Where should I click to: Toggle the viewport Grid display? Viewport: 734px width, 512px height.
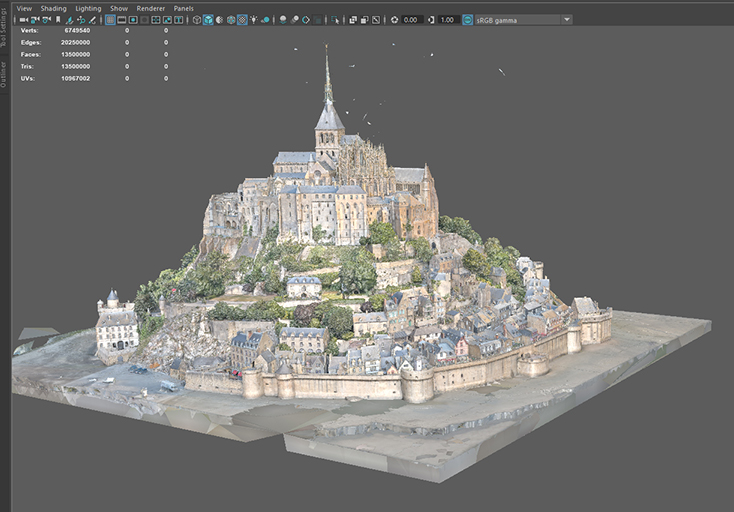[110, 20]
